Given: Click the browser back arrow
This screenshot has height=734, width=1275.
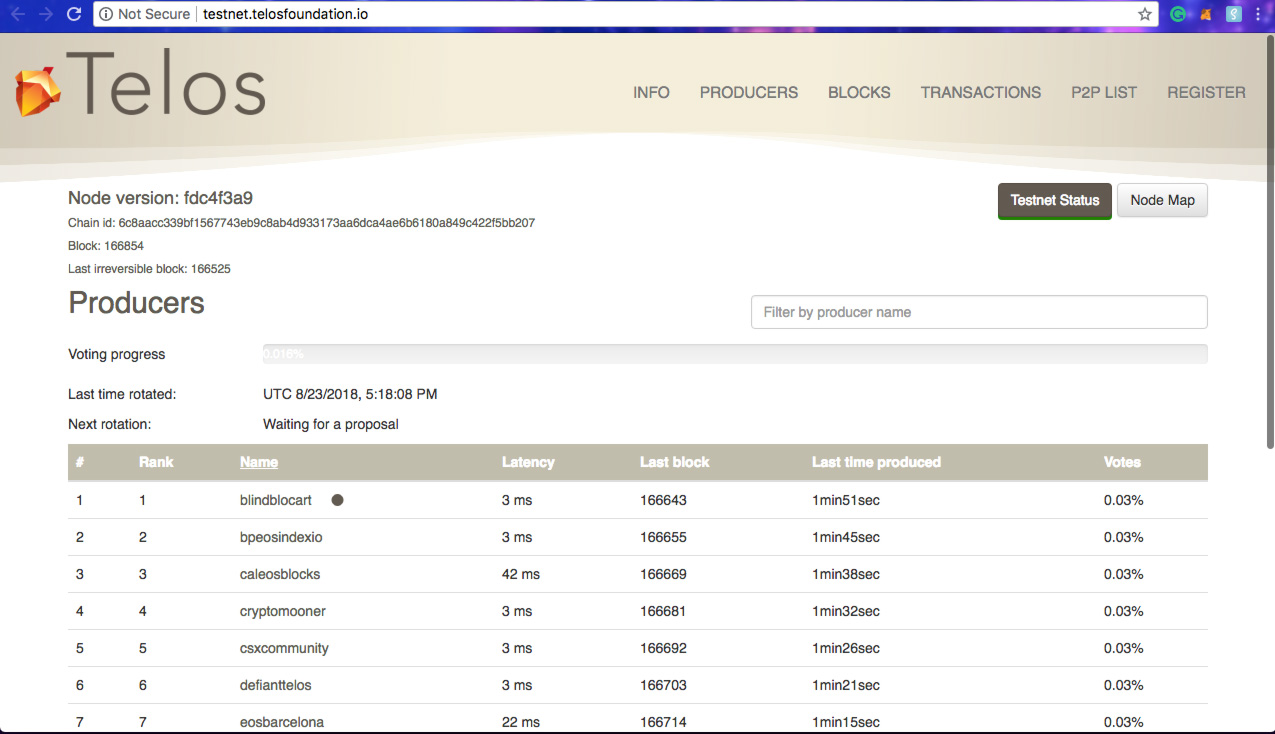Looking at the screenshot, I should point(16,14).
